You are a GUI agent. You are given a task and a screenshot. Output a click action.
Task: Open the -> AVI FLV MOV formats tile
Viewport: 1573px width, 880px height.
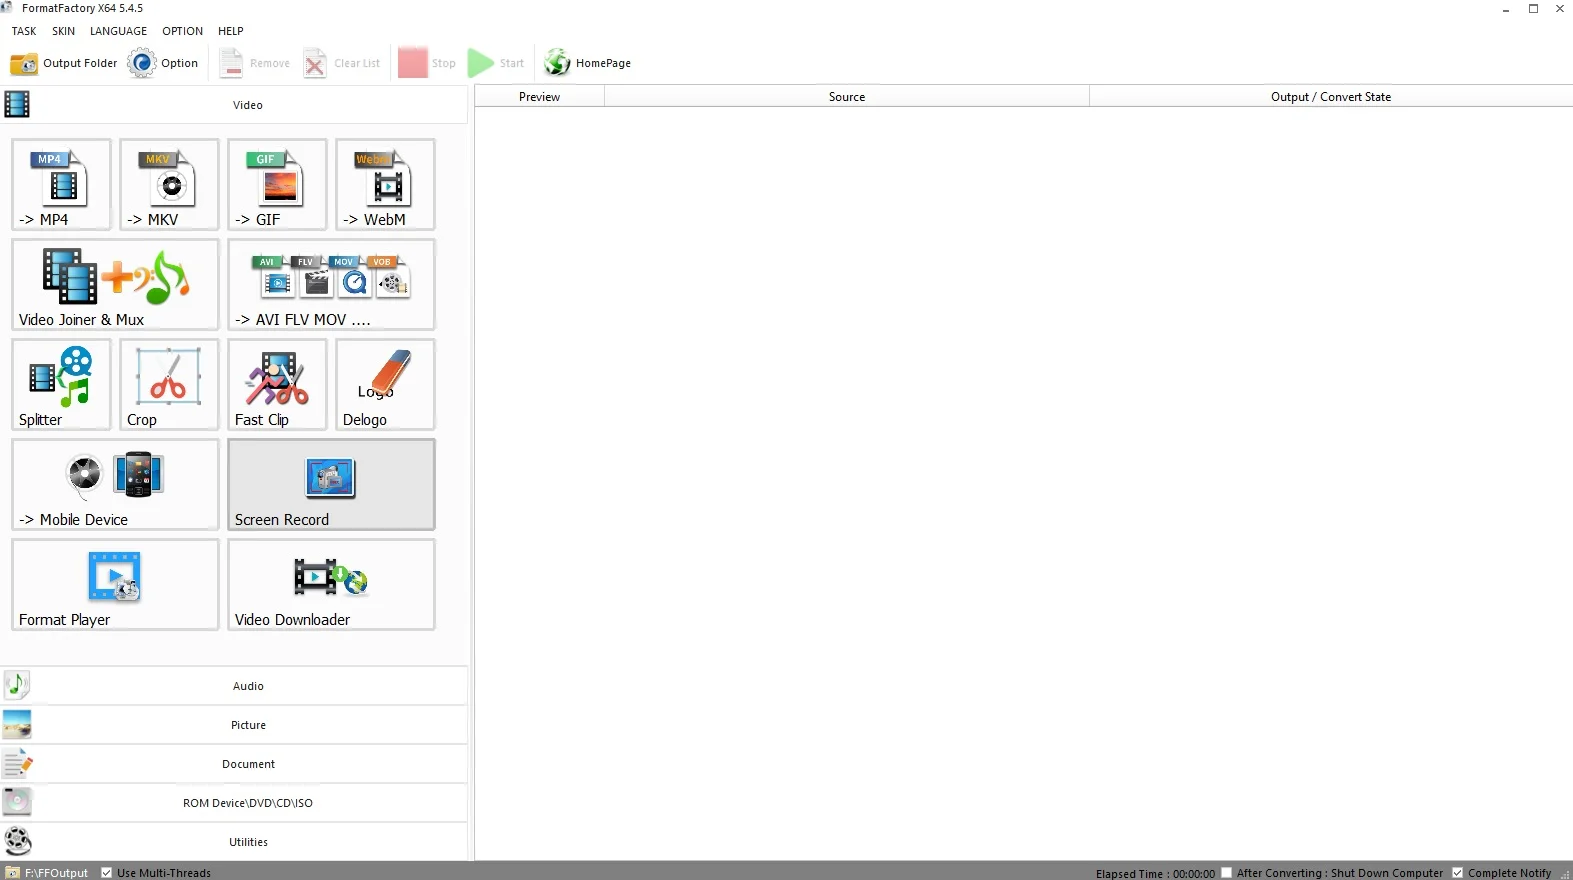coord(331,284)
